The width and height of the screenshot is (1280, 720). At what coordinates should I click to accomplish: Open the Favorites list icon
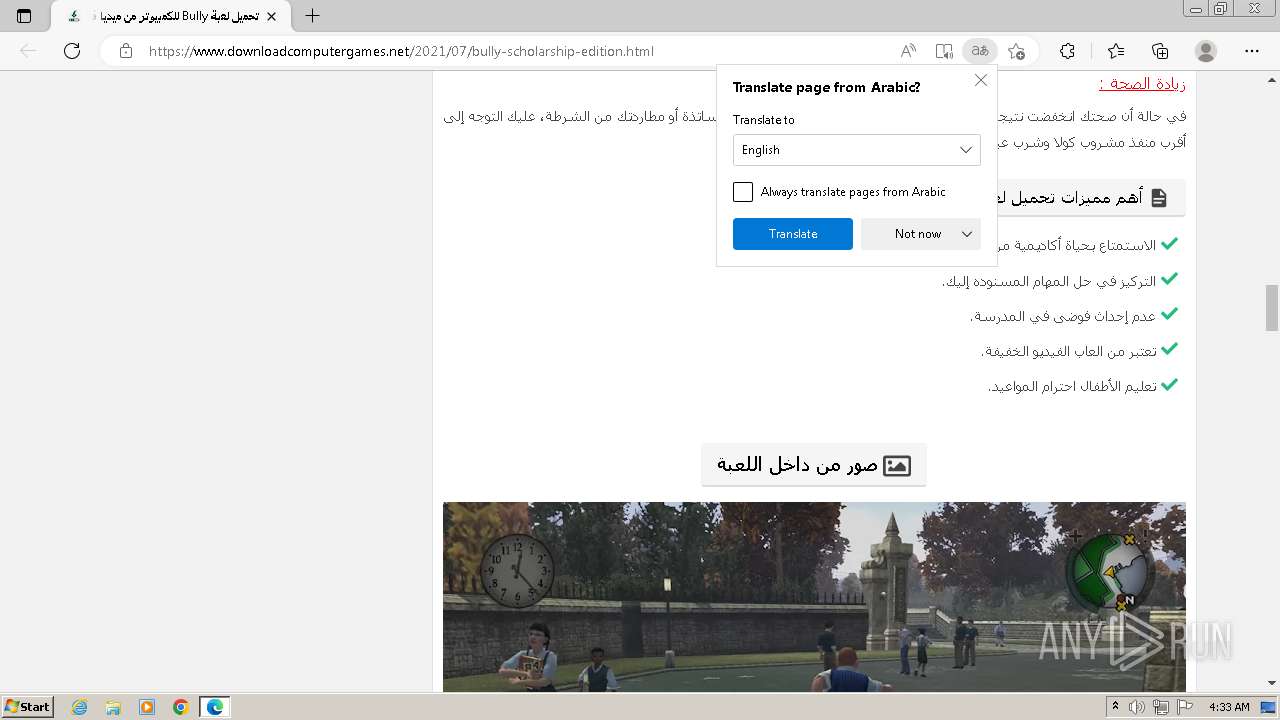pyautogui.click(x=1116, y=51)
